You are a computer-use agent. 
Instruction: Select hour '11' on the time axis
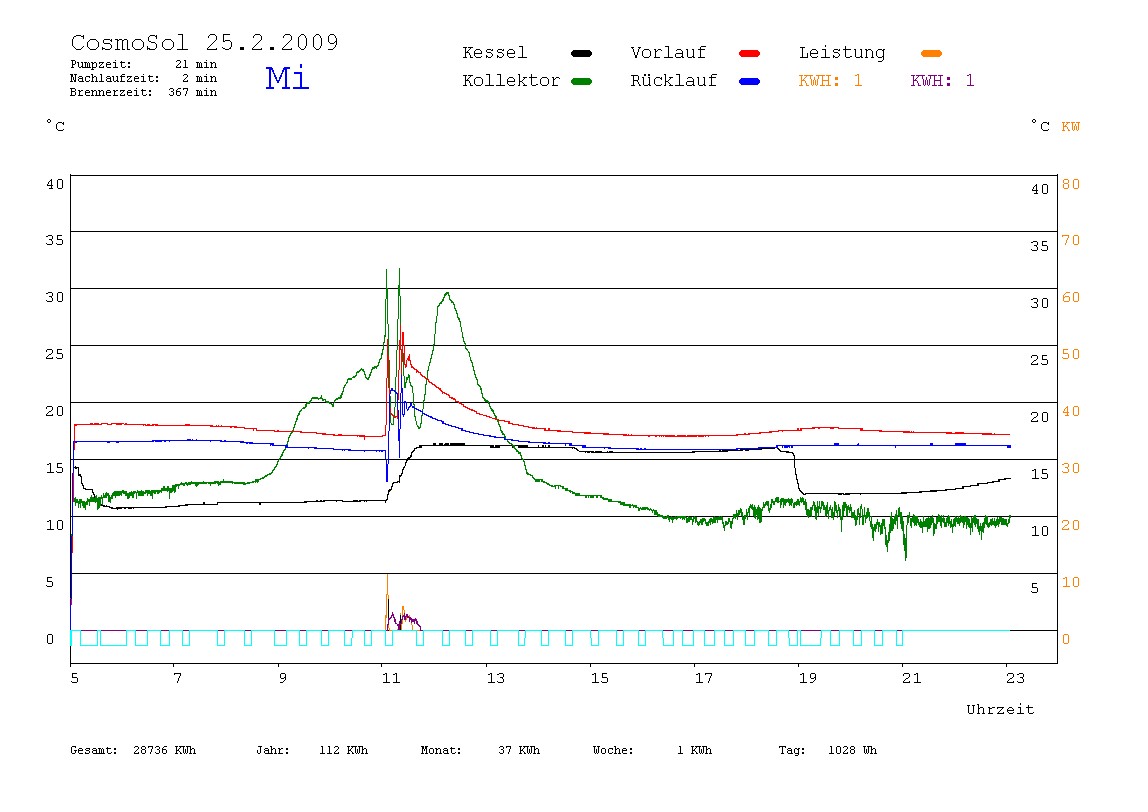391,679
